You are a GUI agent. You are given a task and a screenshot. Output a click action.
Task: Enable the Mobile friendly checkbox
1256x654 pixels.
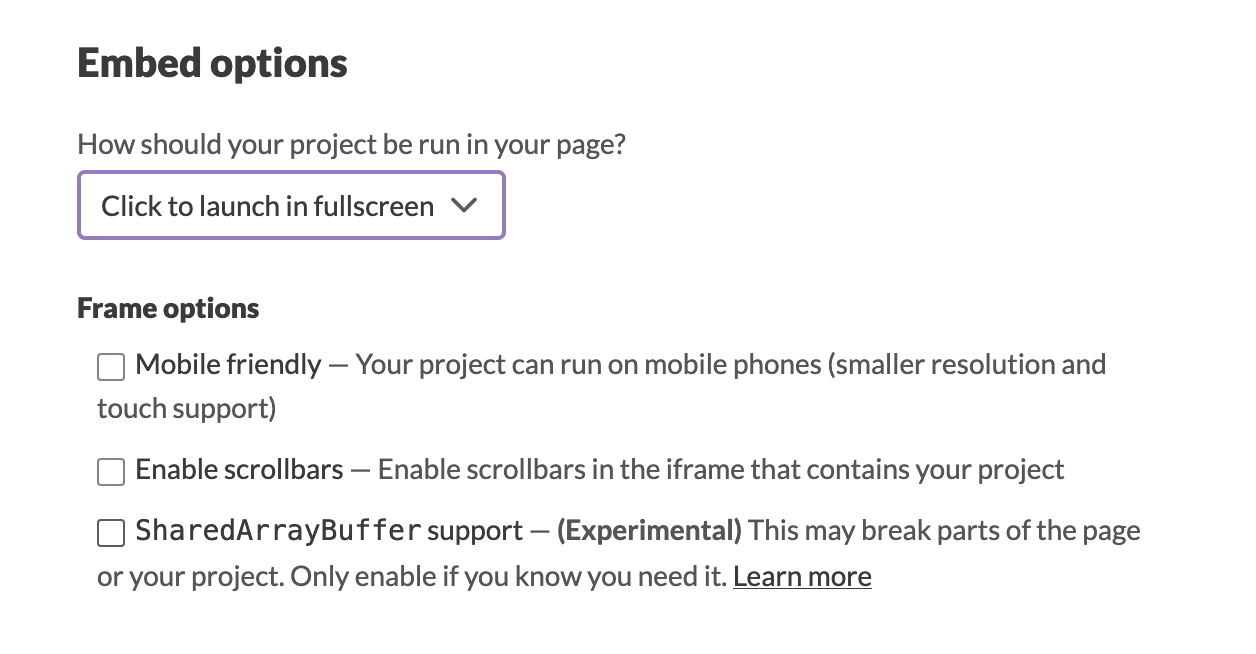coord(111,366)
